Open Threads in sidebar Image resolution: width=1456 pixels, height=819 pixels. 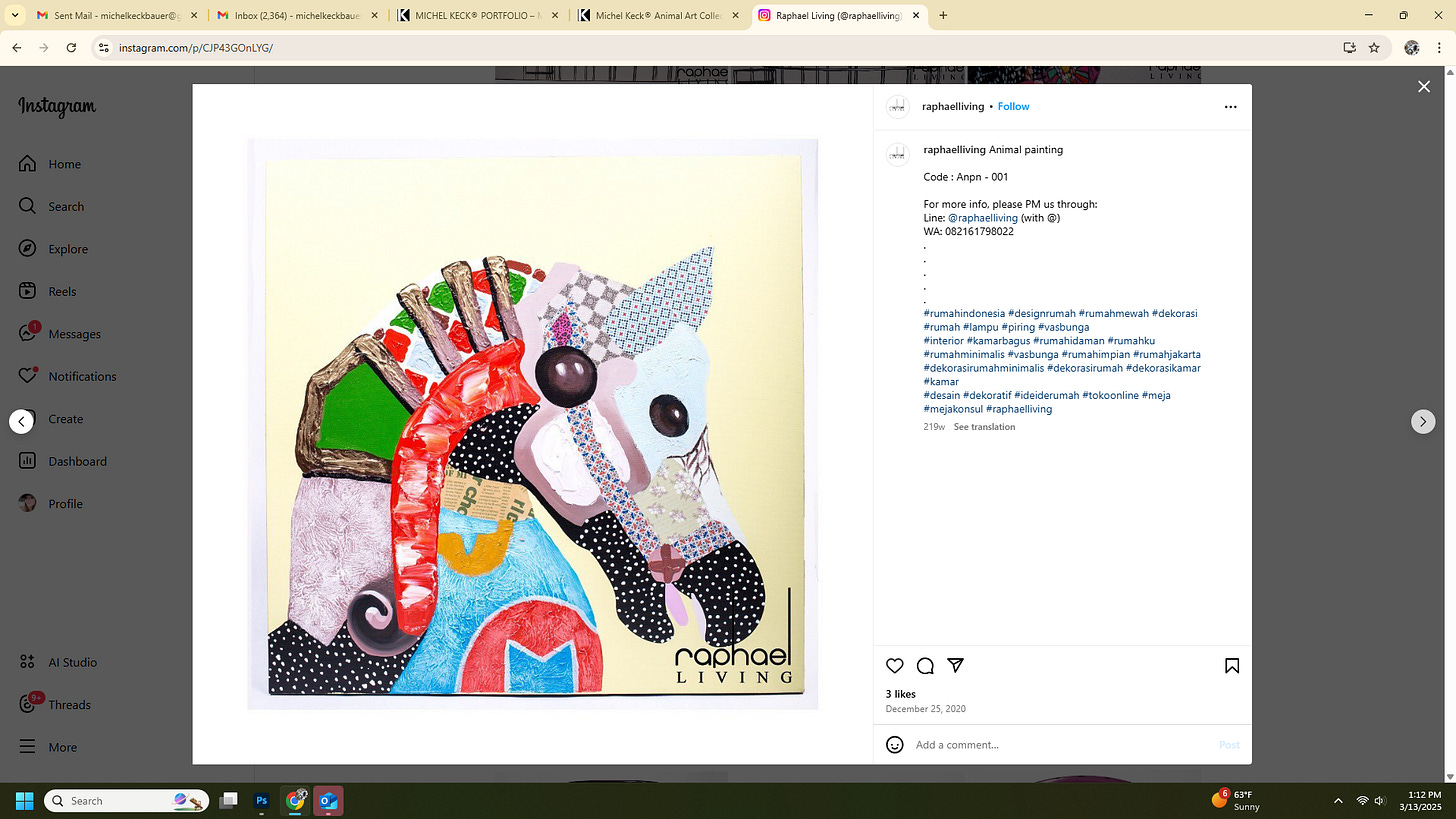pos(55,704)
